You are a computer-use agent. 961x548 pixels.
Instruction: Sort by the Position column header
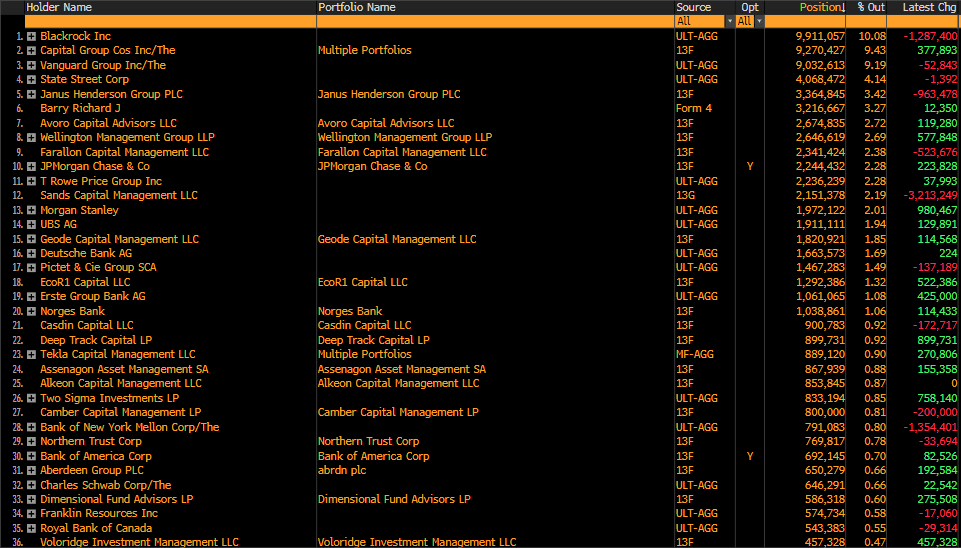coord(821,7)
